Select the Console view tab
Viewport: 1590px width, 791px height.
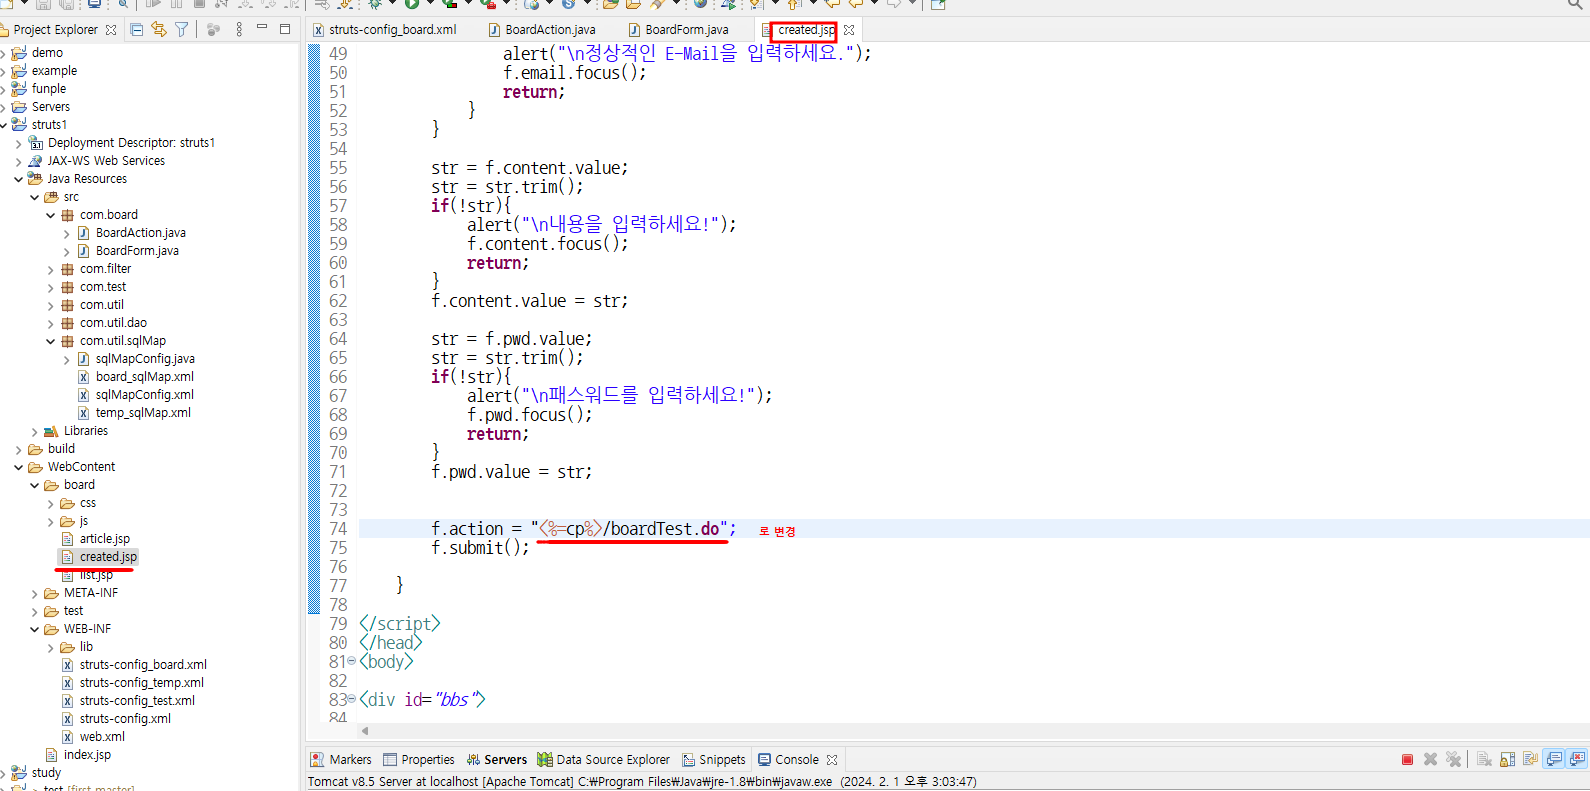(x=788, y=760)
